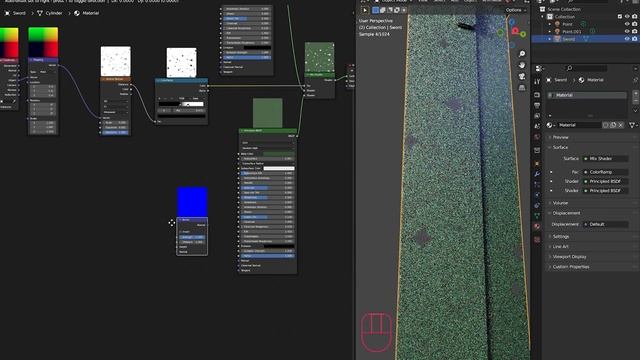Click the zoom magnifier icon in viewport
The image size is (640, 360).
tap(522, 54)
